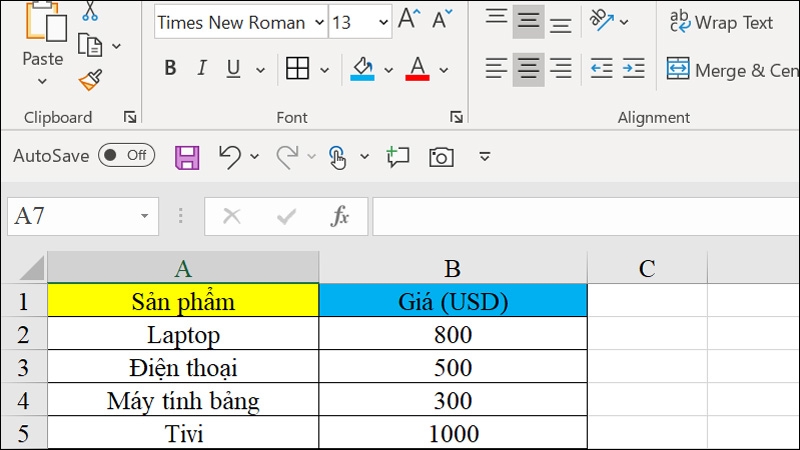The height and width of the screenshot is (450, 800).
Task: Click cell with value 1000
Action: point(453,433)
